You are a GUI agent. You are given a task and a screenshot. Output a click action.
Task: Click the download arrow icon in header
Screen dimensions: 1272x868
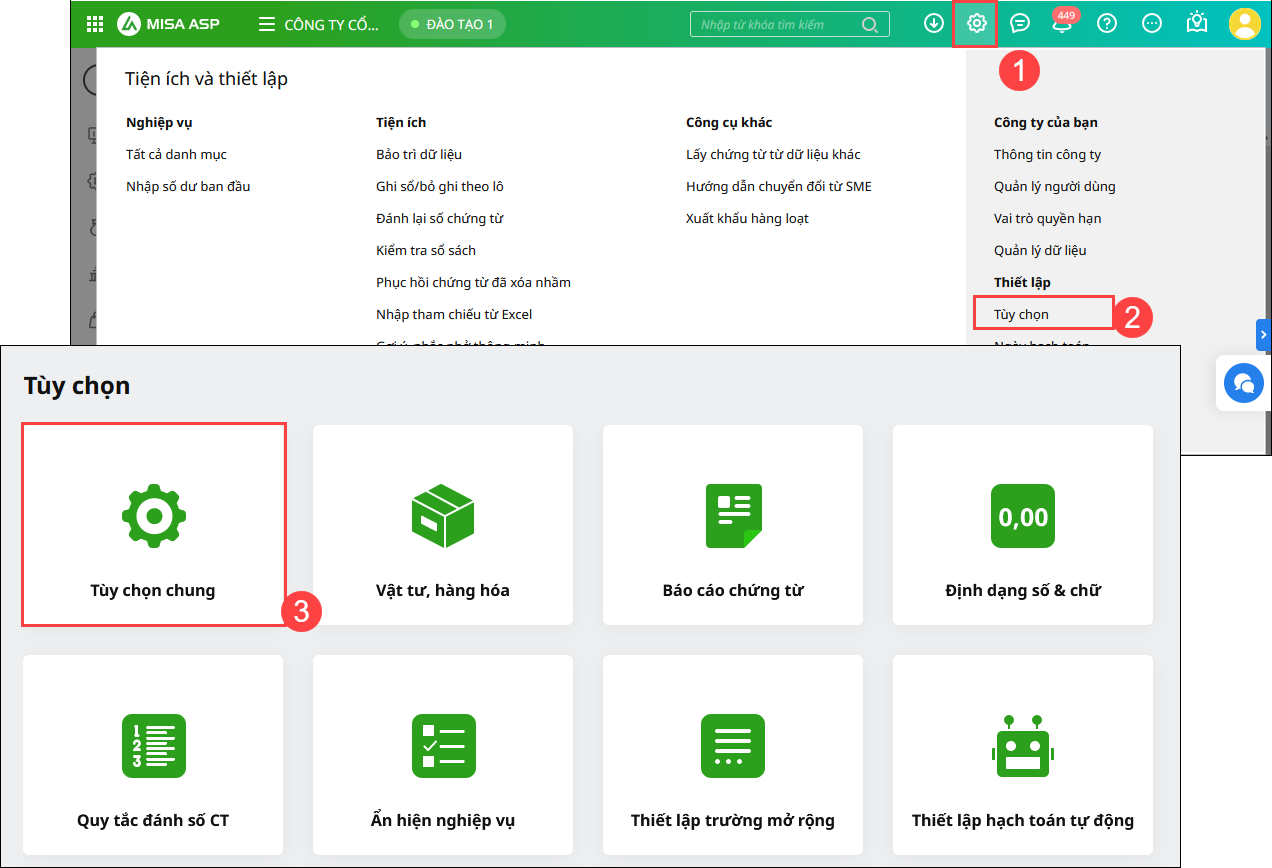933,24
